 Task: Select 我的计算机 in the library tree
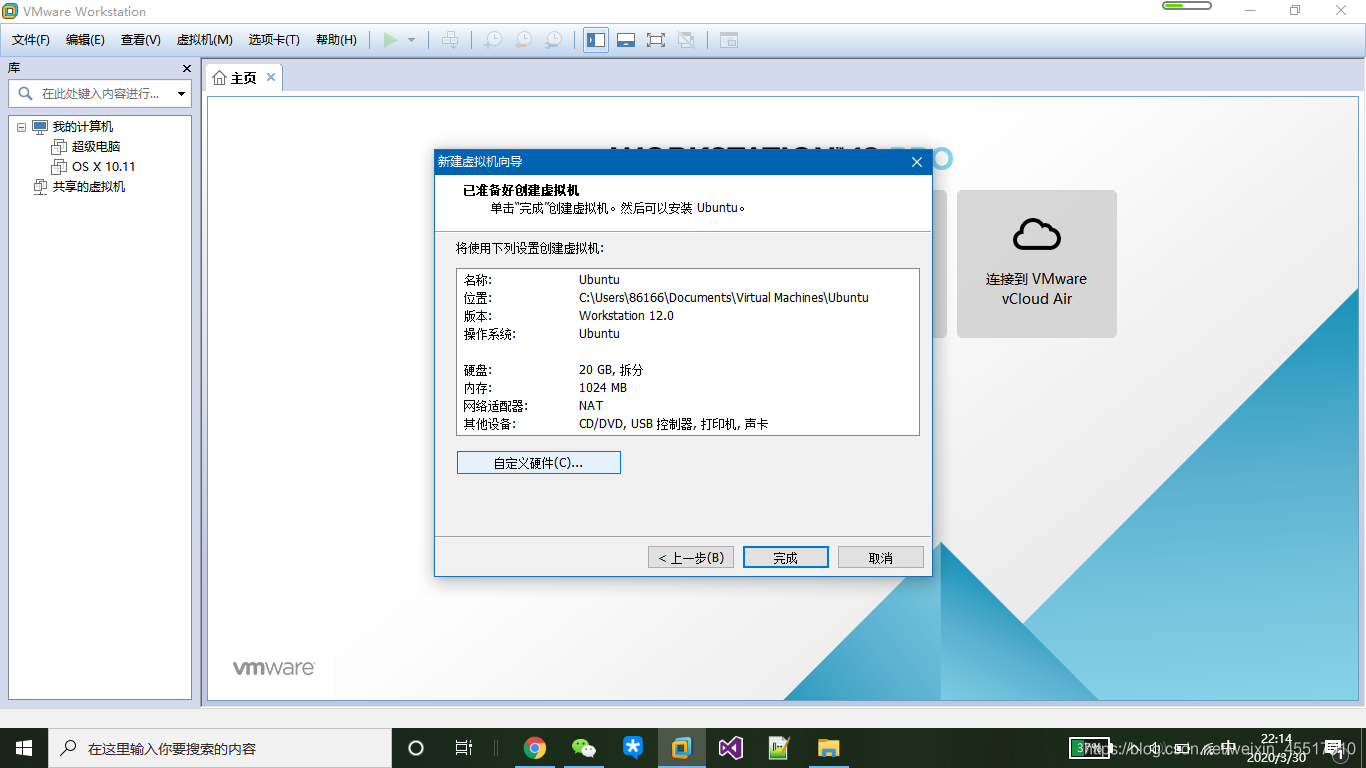[83, 127]
